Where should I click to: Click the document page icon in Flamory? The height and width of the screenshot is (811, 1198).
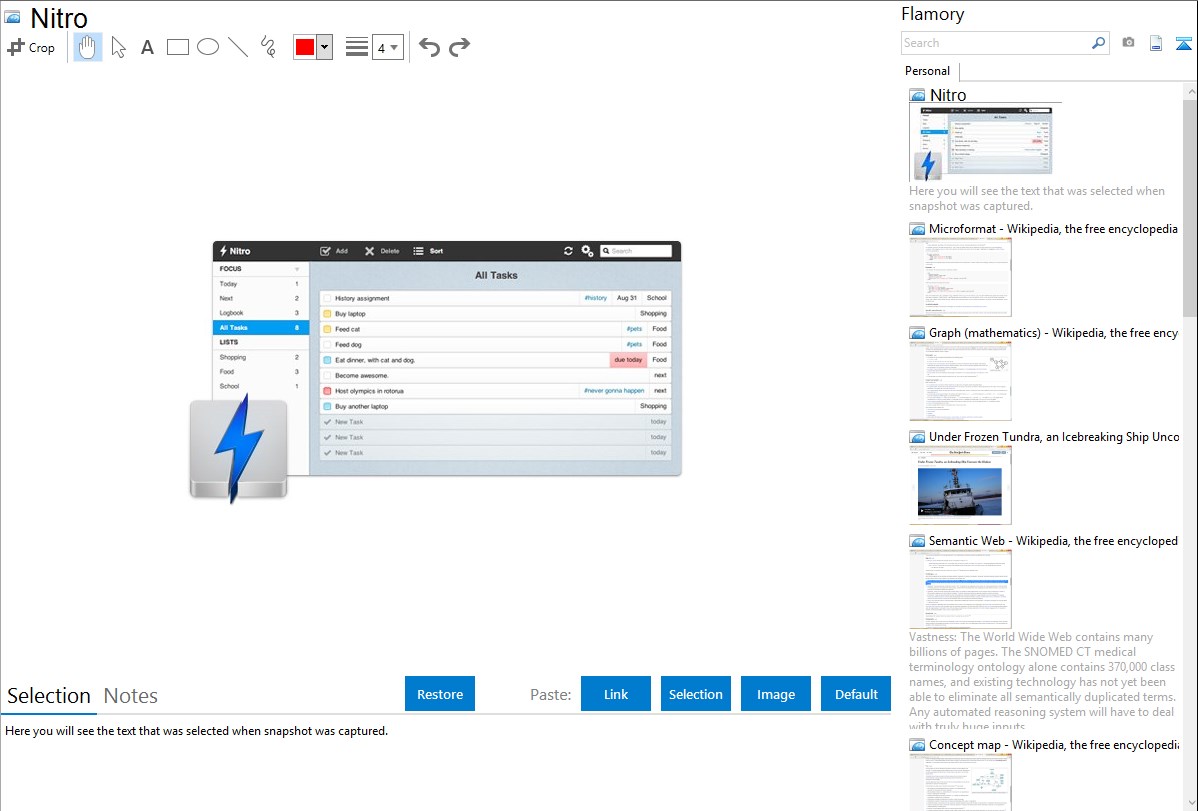point(1156,43)
